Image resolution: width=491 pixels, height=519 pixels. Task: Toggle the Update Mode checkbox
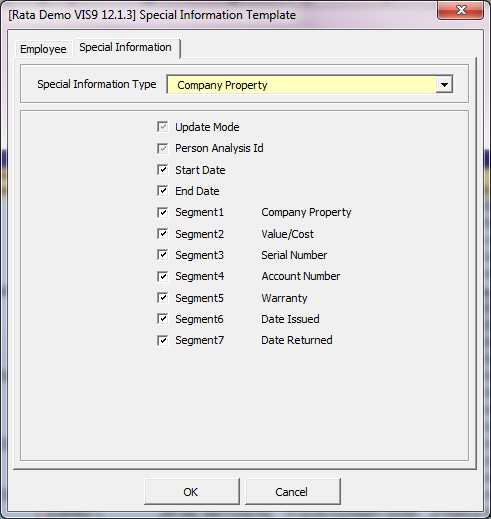[x=162, y=127]
